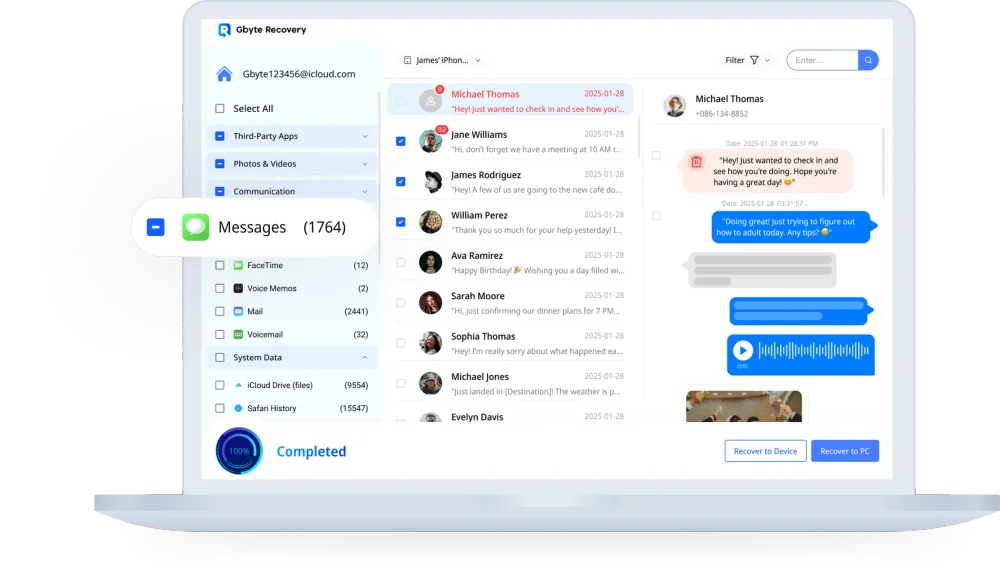Tick the checkbox for Ava Ramirez
The height and width of the screenshot is (571, 1000).
coord(401,262)
